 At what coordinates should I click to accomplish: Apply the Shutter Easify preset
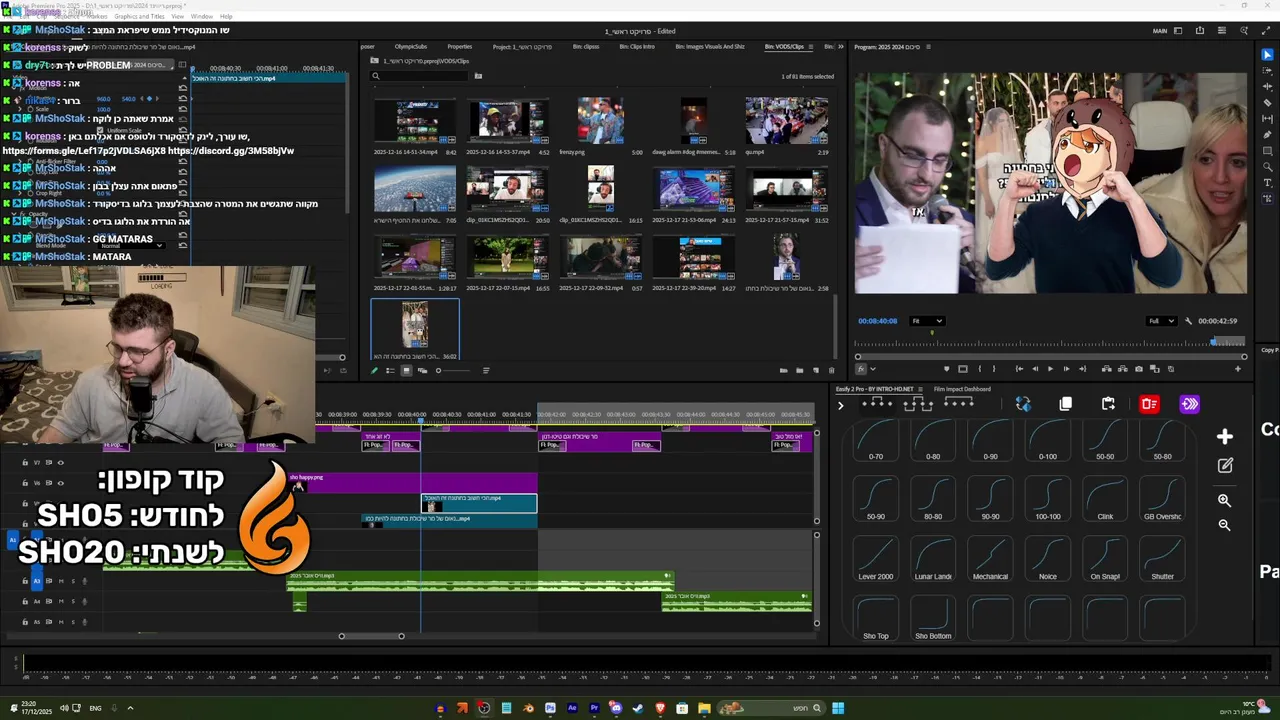pos(1162,559)
